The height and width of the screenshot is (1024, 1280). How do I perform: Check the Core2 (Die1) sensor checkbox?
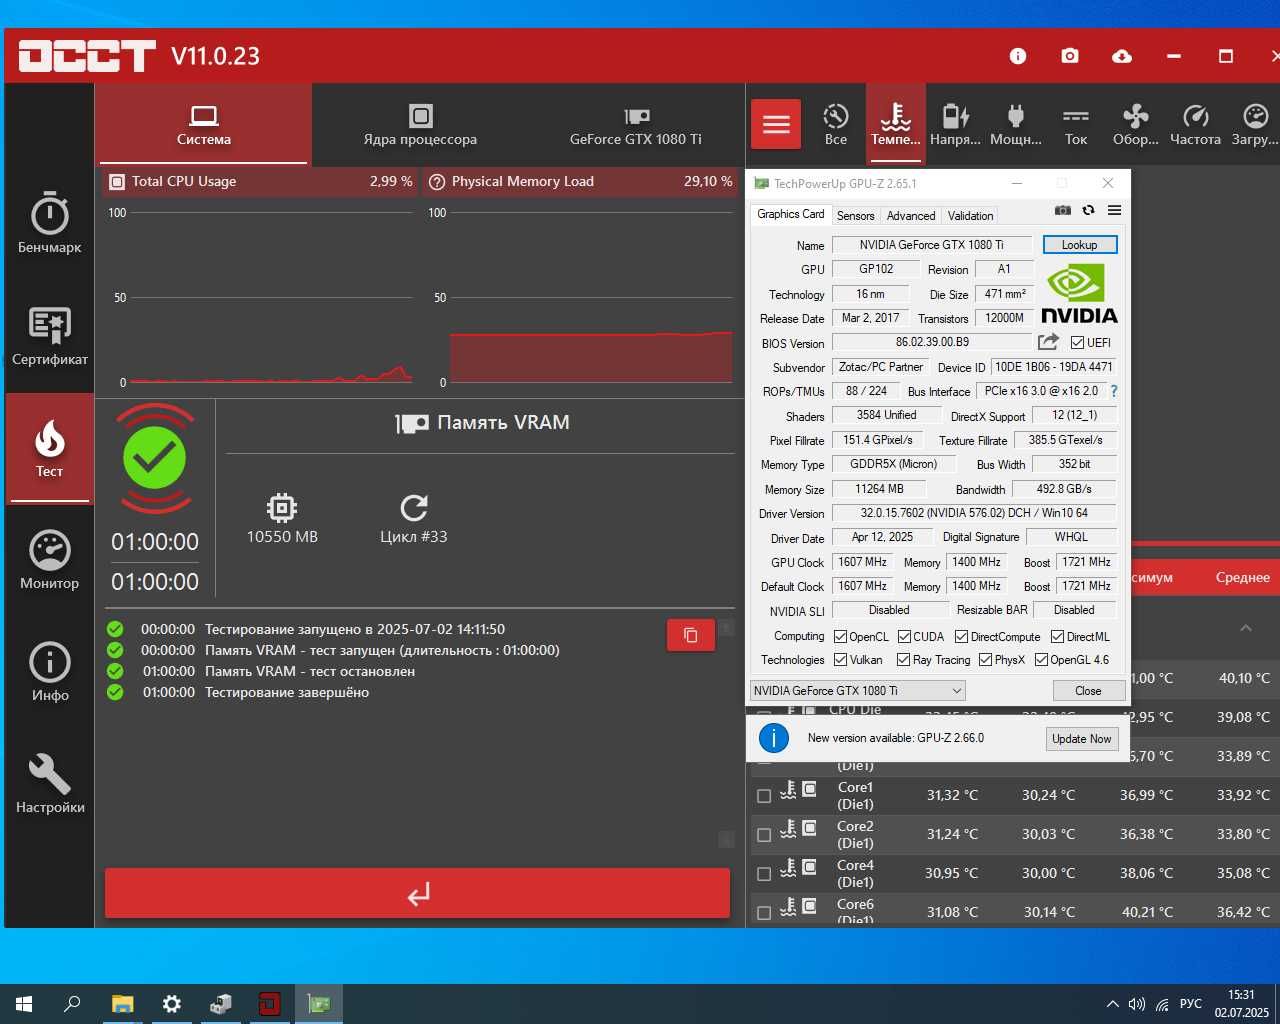[764, 835]
